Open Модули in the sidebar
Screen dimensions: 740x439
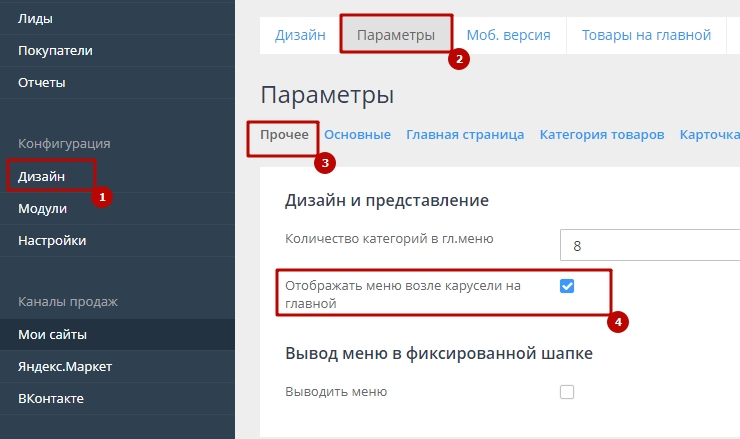[x=42, y=208]
